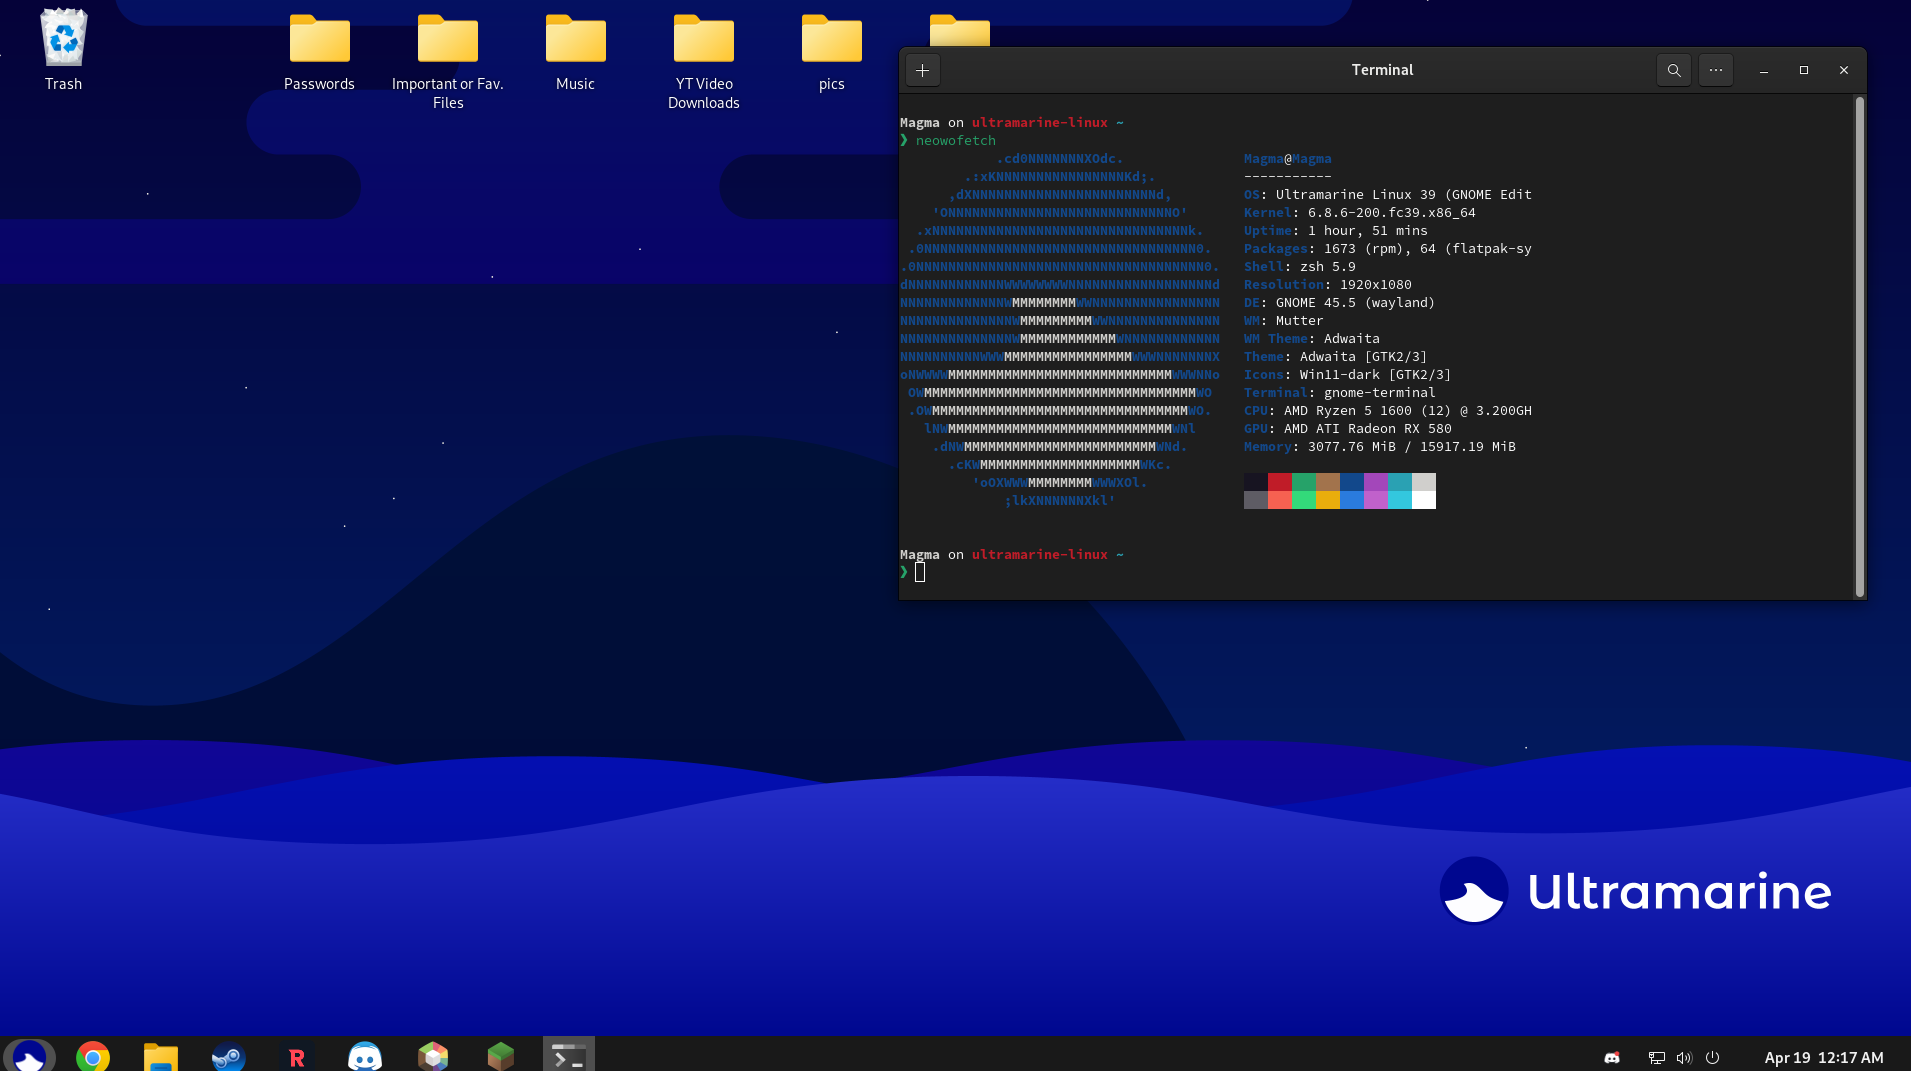Click the terminal vertical scrollbar
The image size is (1911, 1071).
(1859, 346)
